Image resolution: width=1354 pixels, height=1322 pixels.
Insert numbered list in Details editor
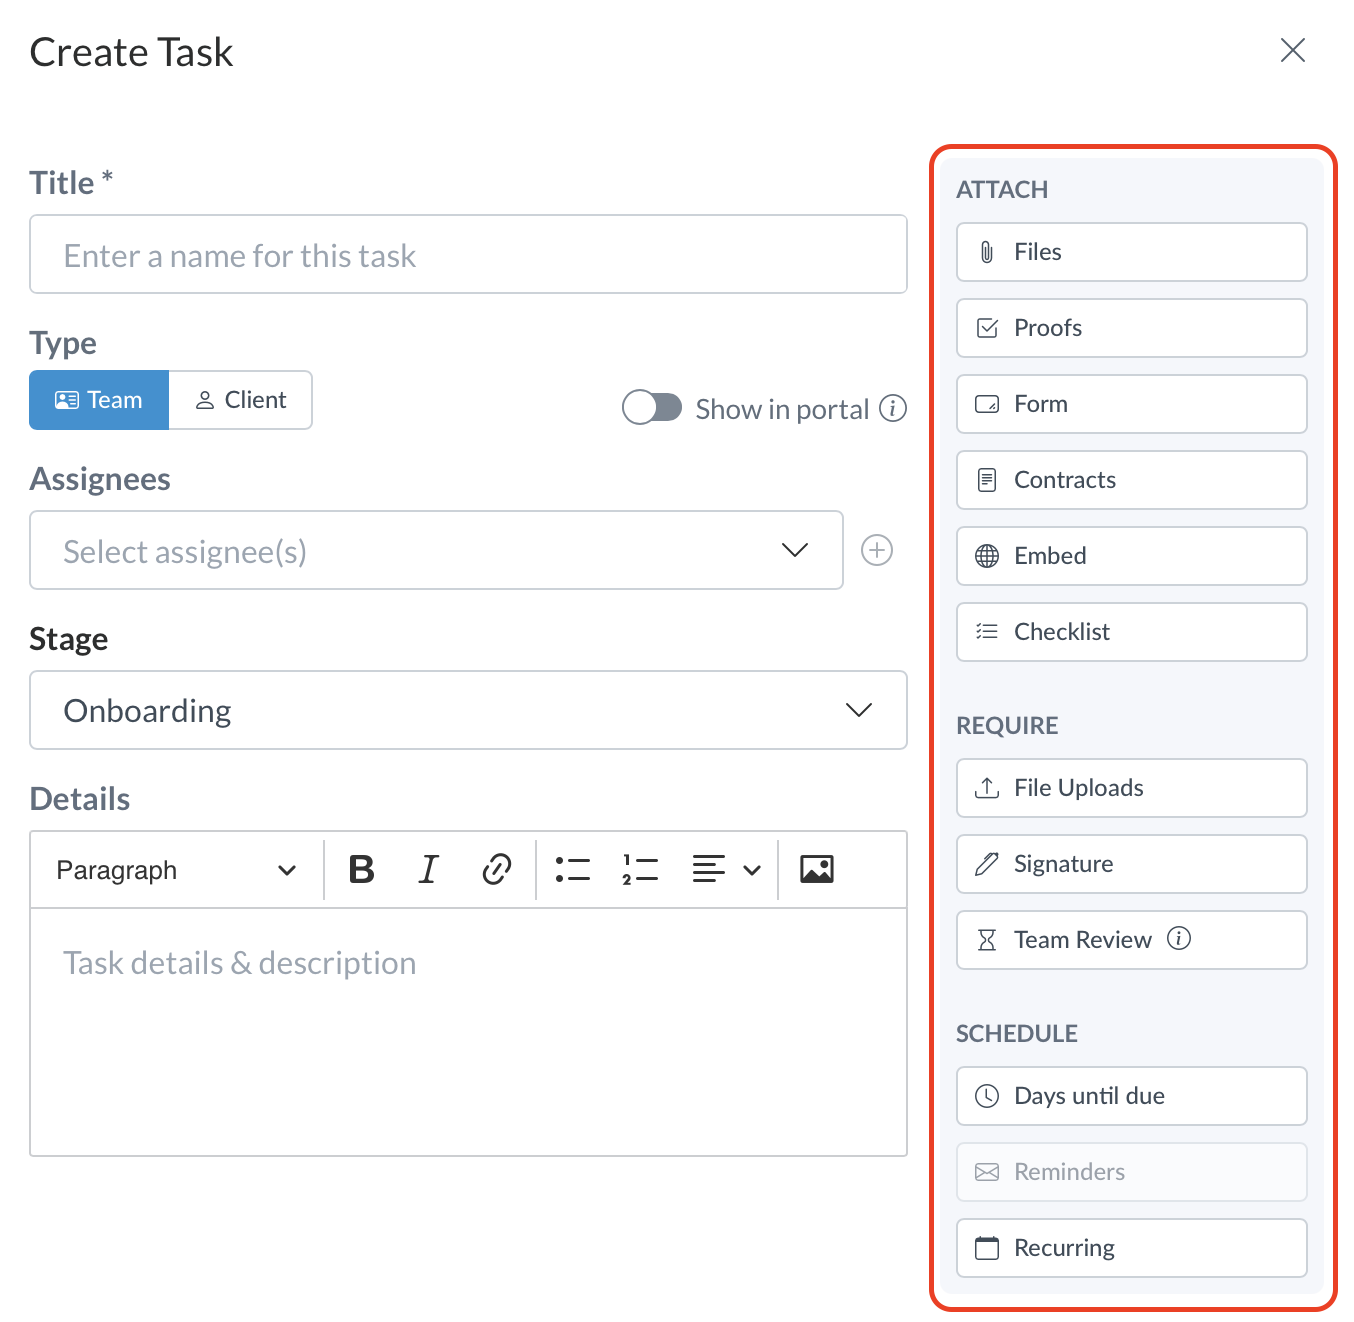[x=640, y=870]
